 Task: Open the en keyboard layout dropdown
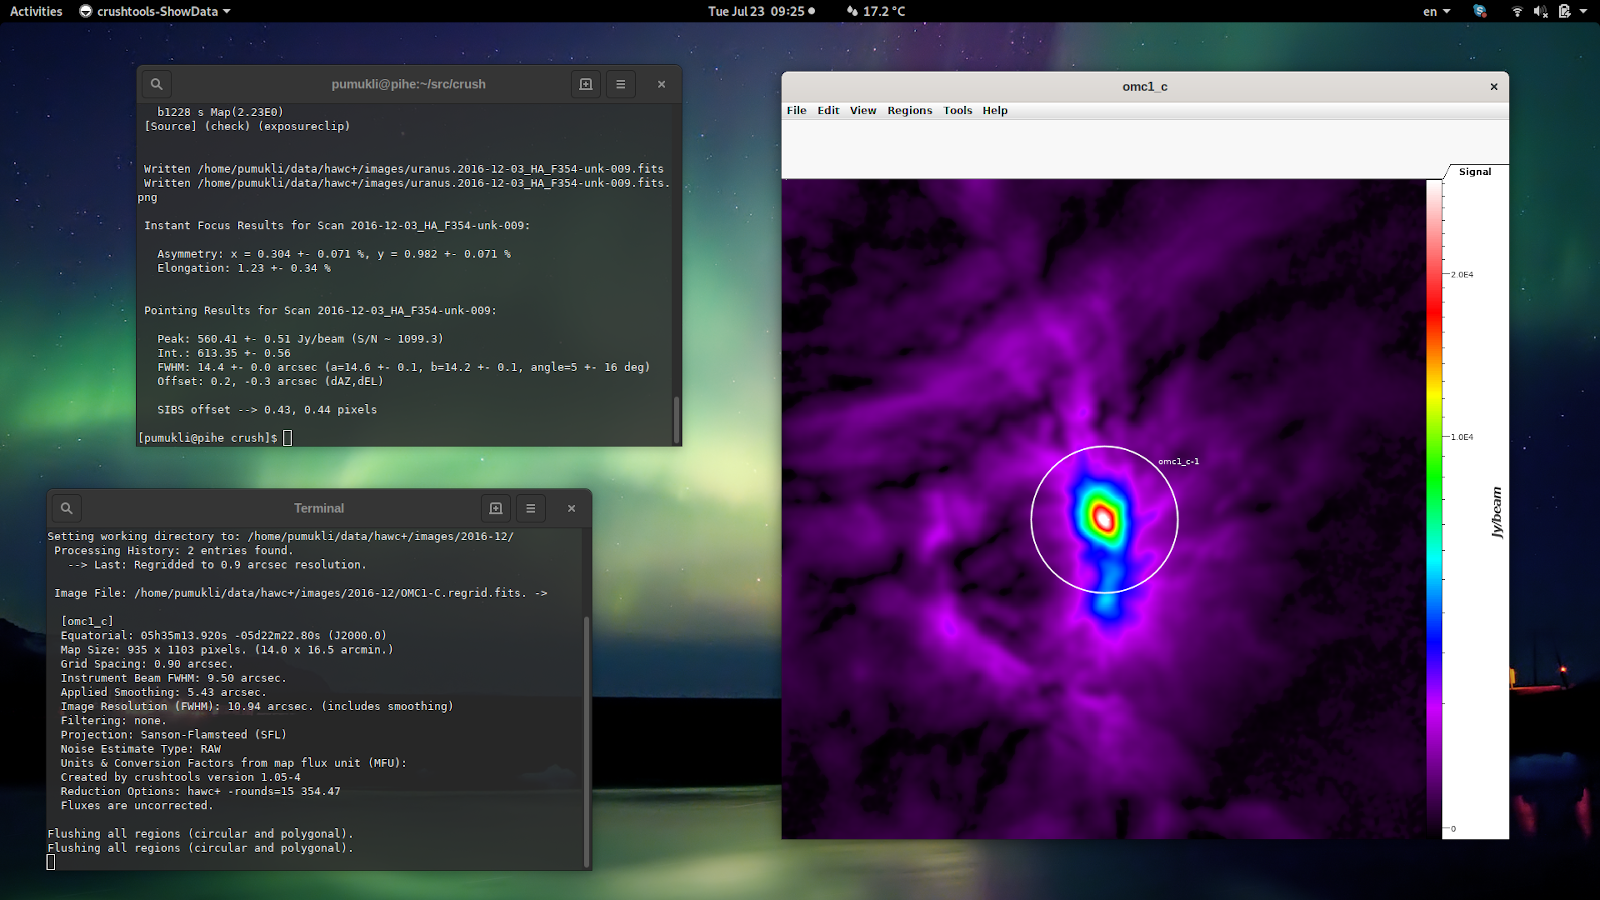[x=1437, y=11]
